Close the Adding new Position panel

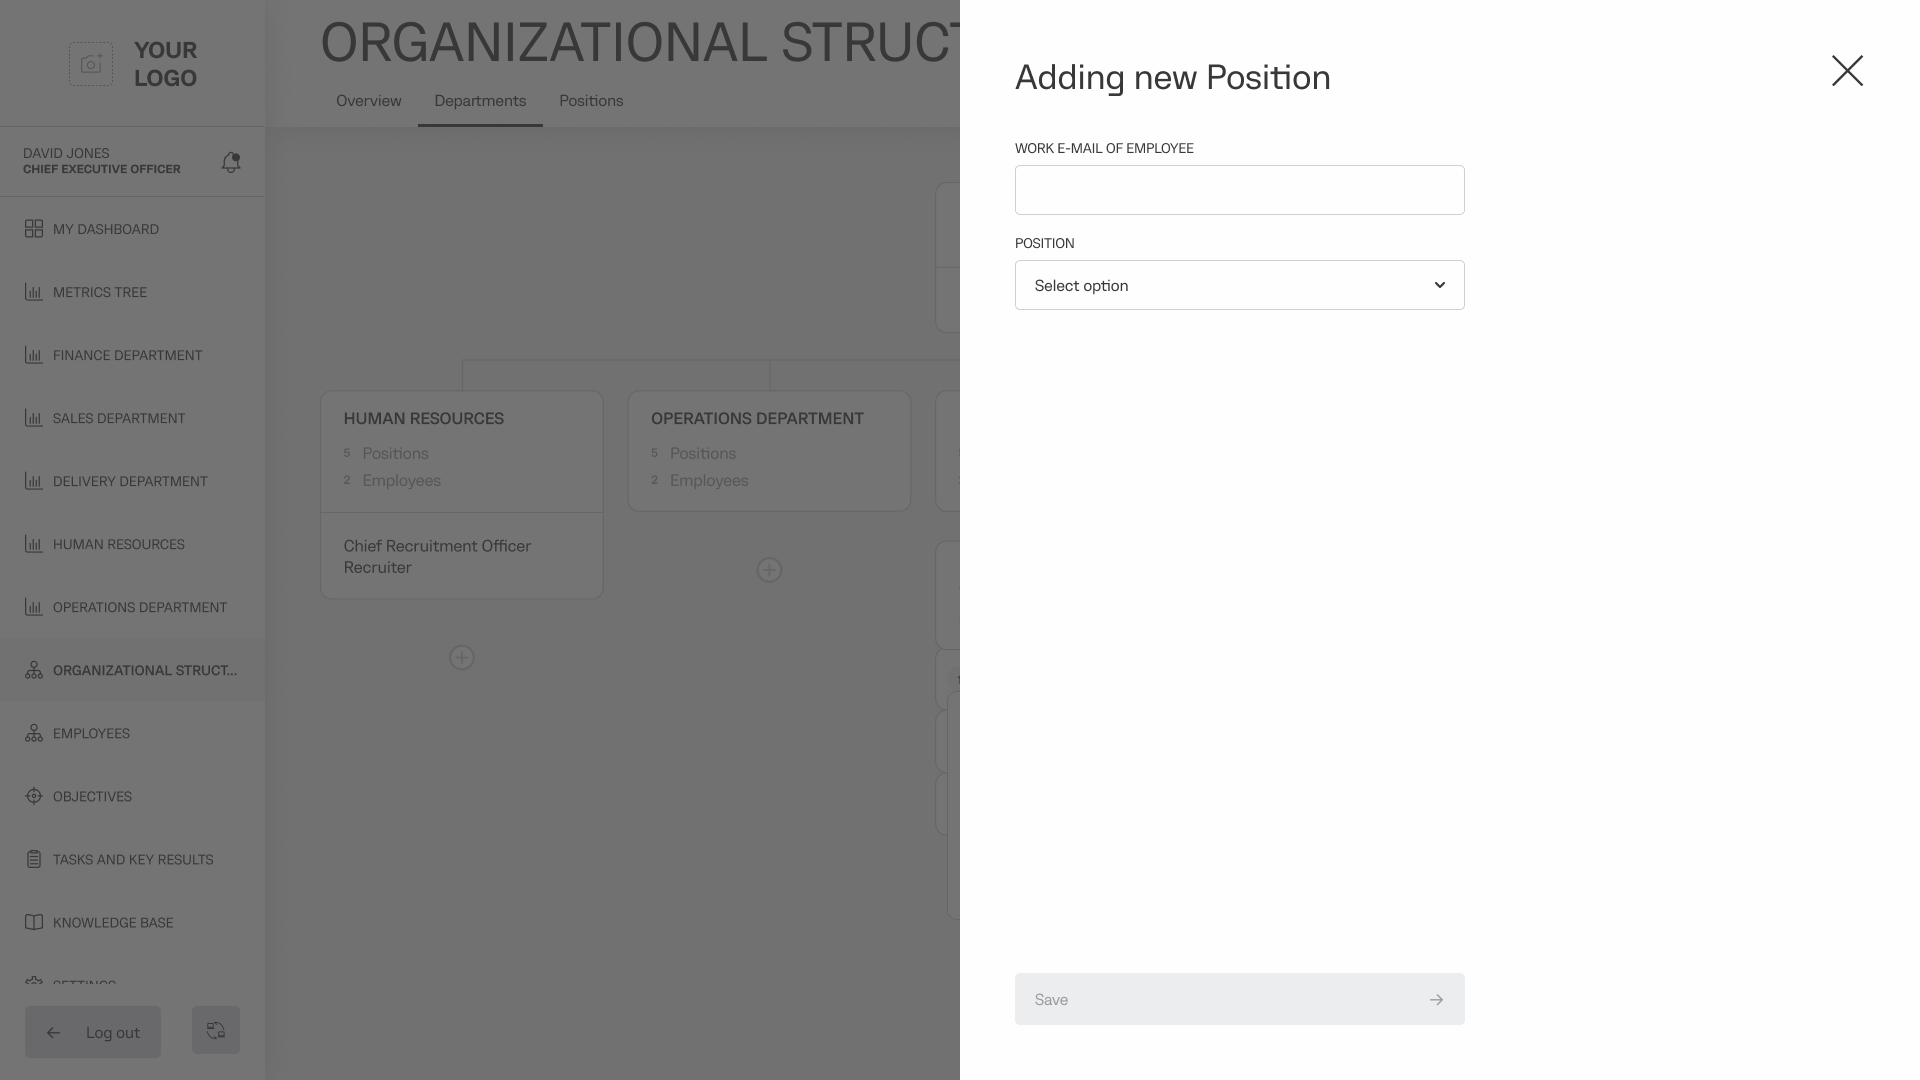coord(1847,71)
